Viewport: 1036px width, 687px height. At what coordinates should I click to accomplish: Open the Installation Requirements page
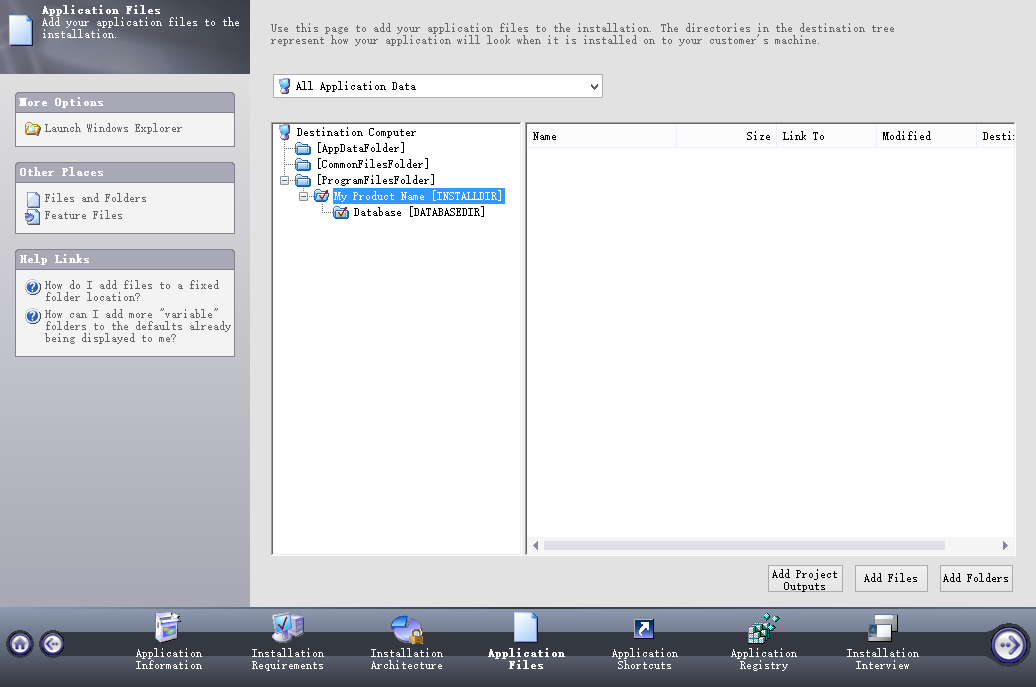coord(287,644)
